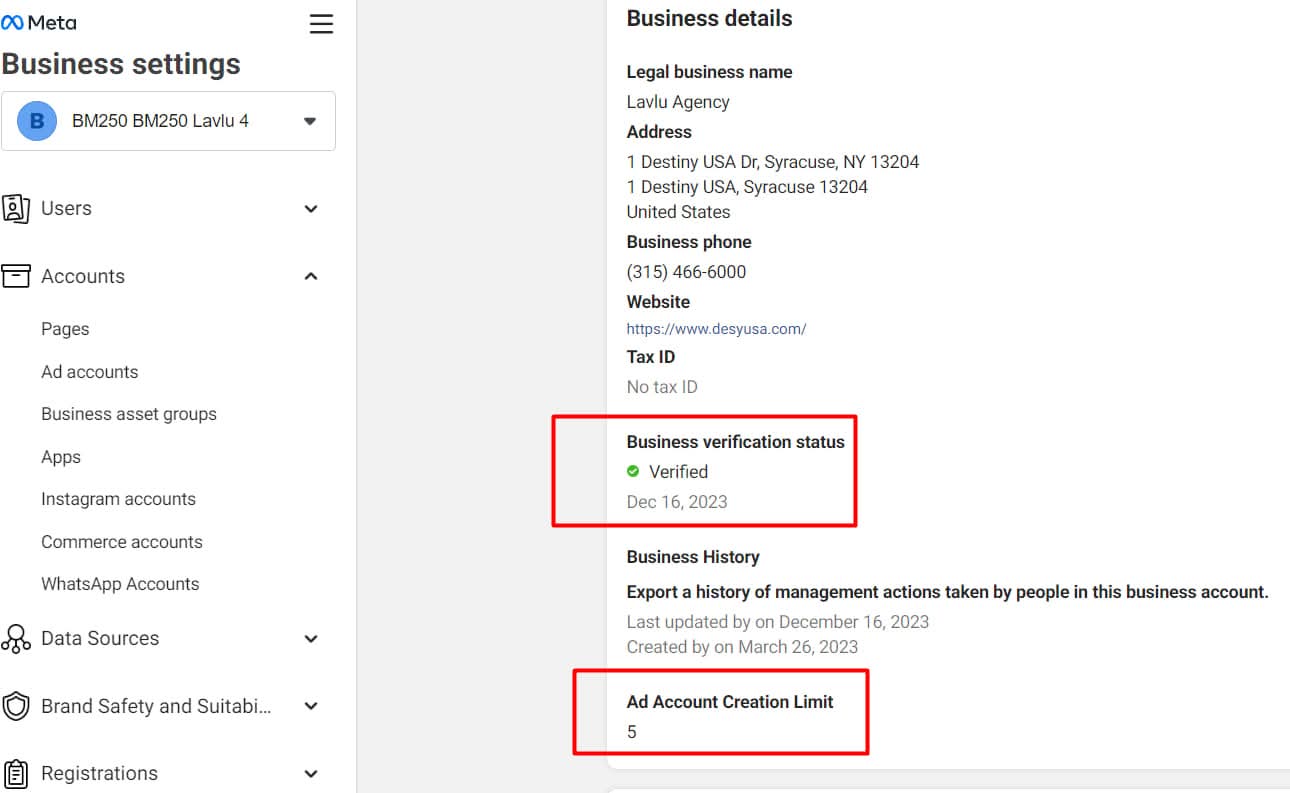Click the business phone number (315) 466-6000
Viewport: 1290px width, 793px height.
tap(686, 272)
